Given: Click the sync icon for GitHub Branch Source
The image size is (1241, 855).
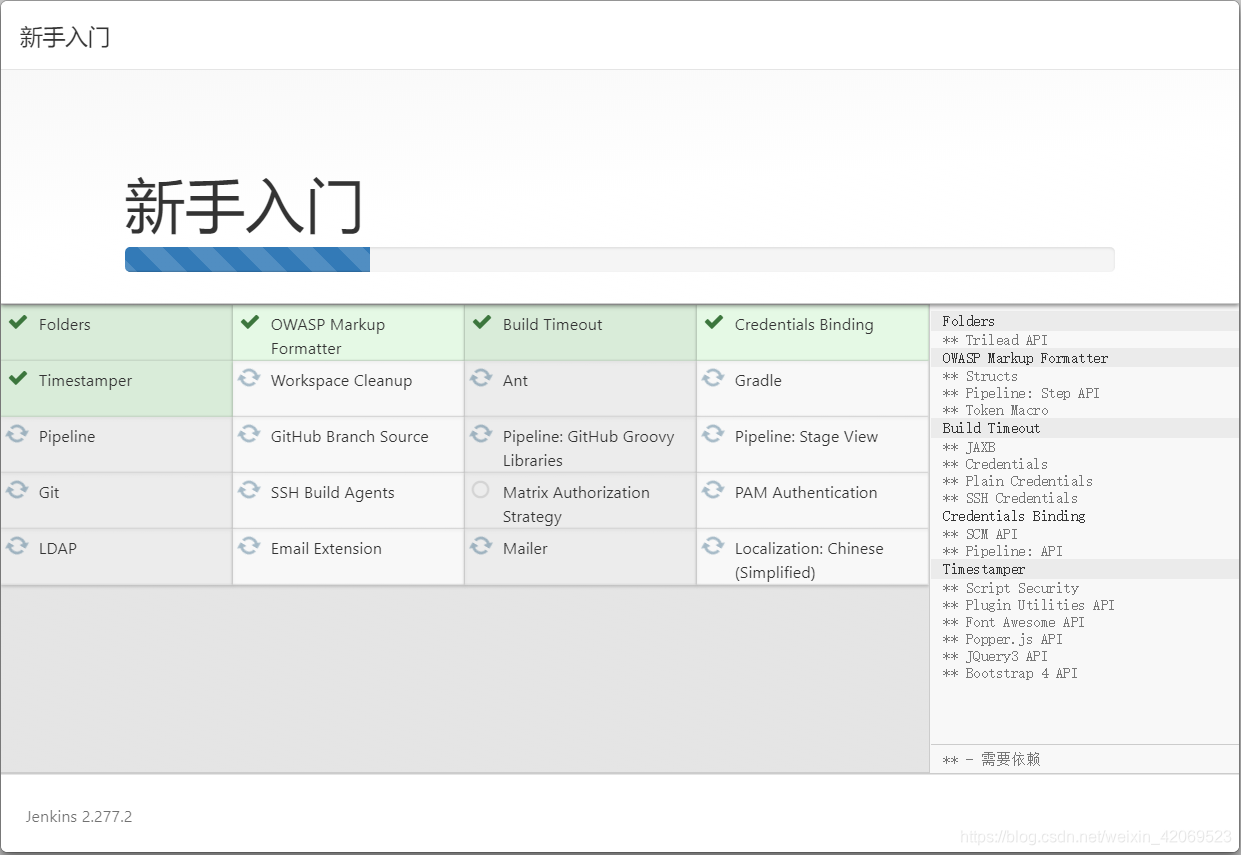Looking at the screenshot, I should pos(249,435).
